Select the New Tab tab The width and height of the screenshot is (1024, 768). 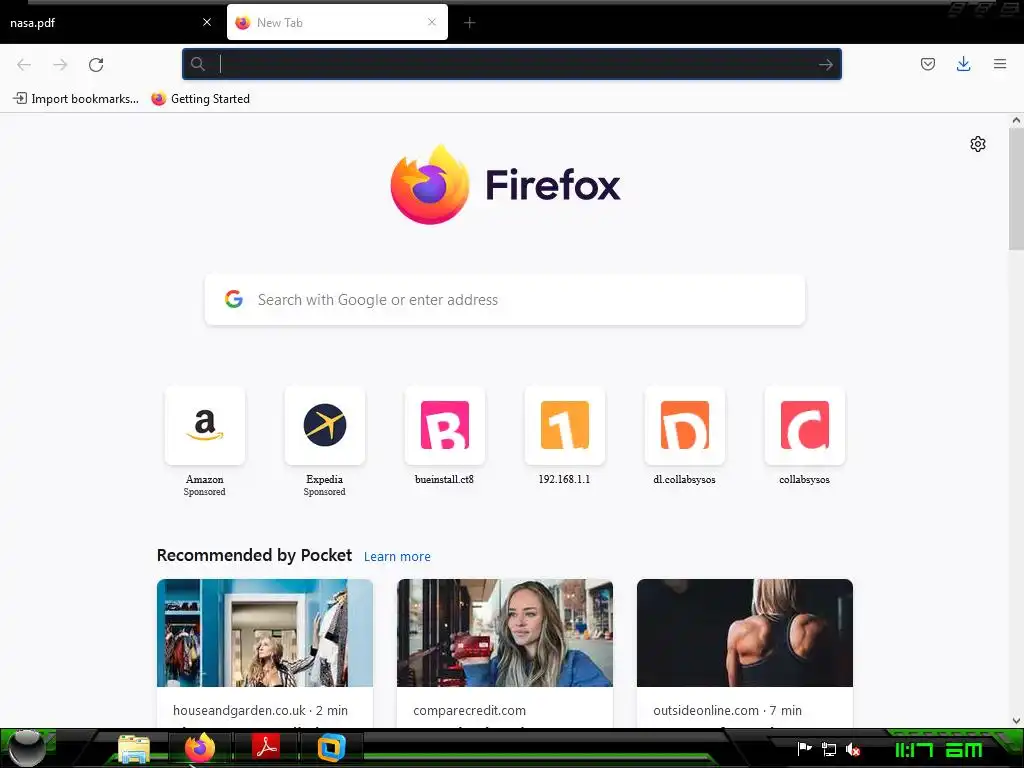click(x=337, y=22)
